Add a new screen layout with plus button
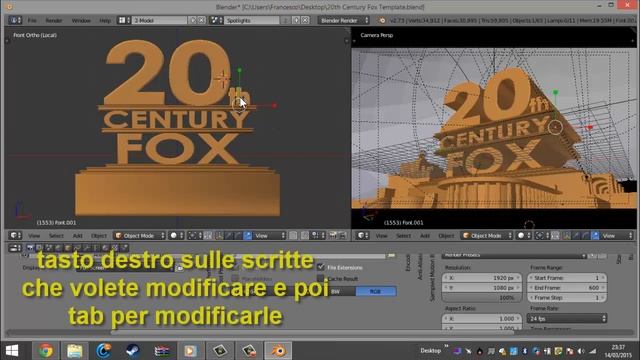The image size is (640, 360). (x=193, y=20)
